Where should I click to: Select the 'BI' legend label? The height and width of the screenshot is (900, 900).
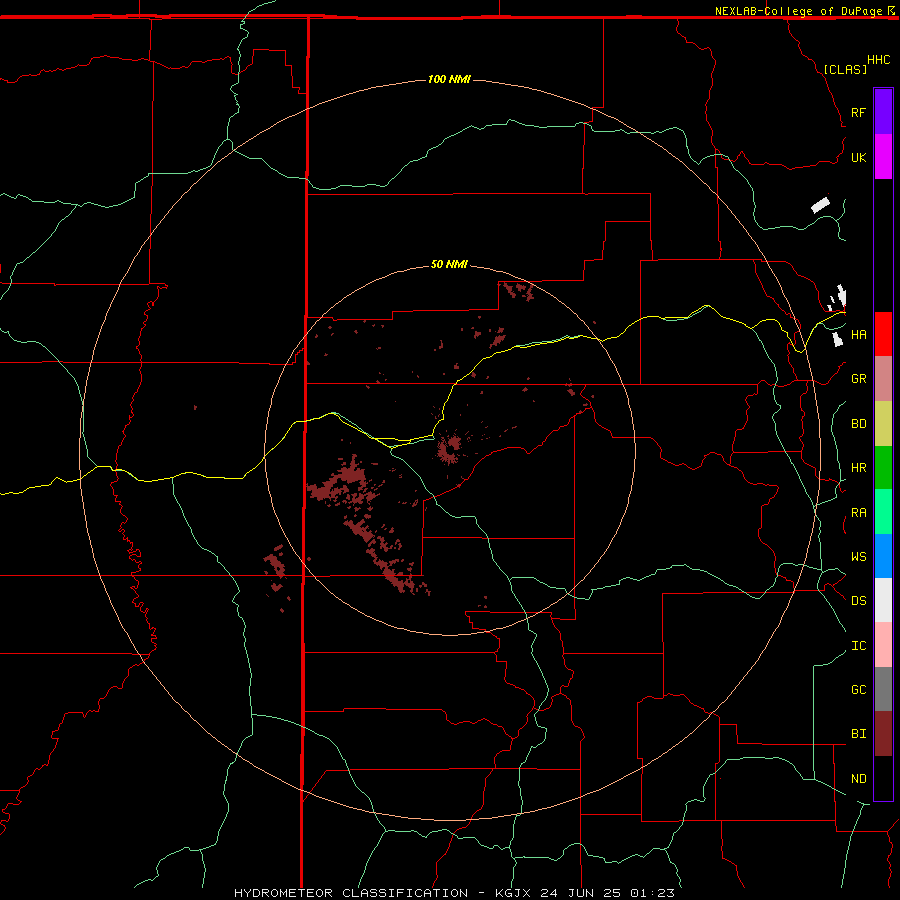click(x=858, y=734)
